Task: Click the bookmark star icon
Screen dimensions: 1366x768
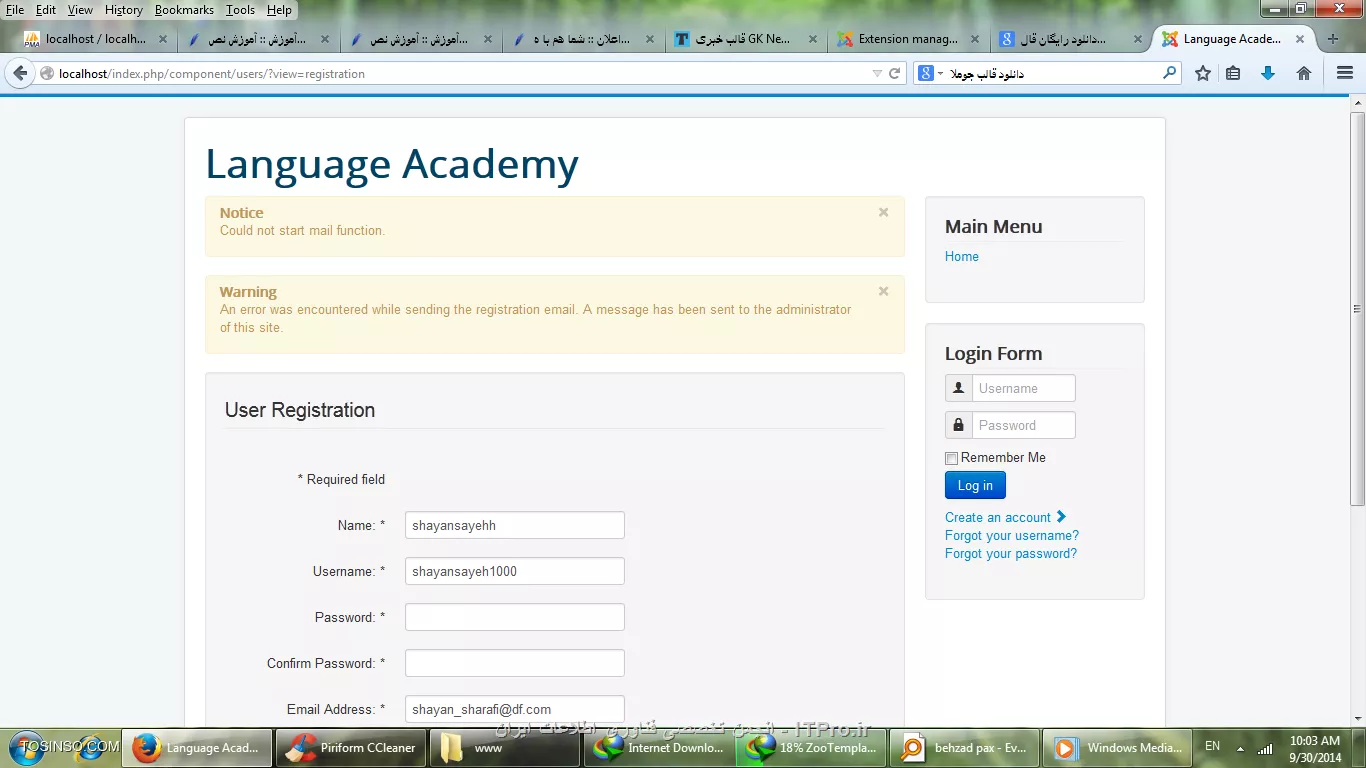Action: (x=1203, y=73)
